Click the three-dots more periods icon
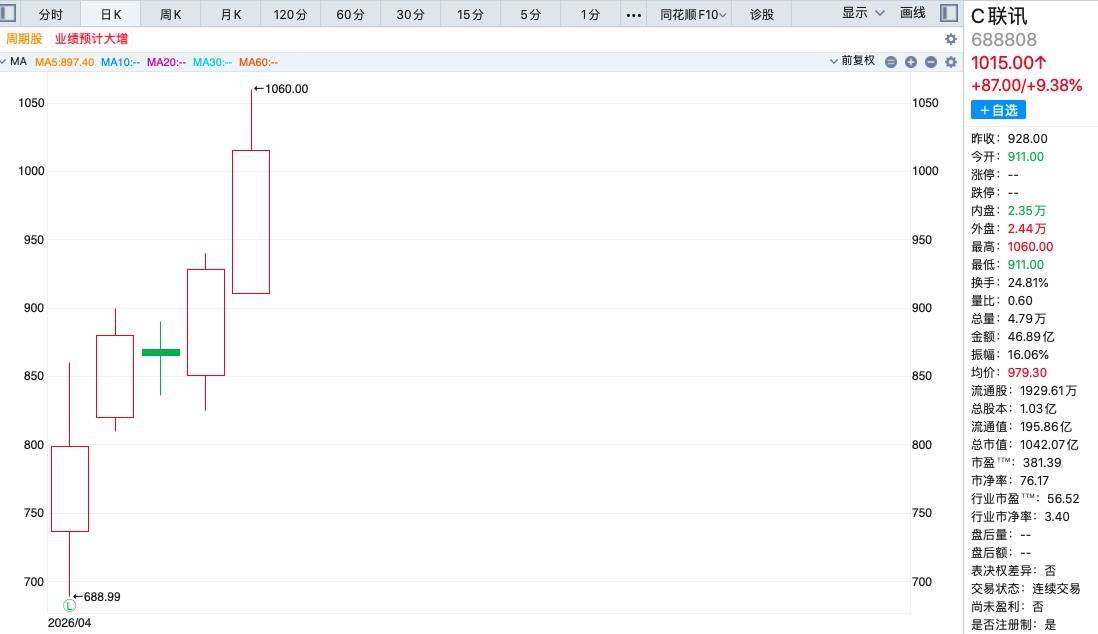The height and width of the screenshot is (634, 1098). click(634, 15)
